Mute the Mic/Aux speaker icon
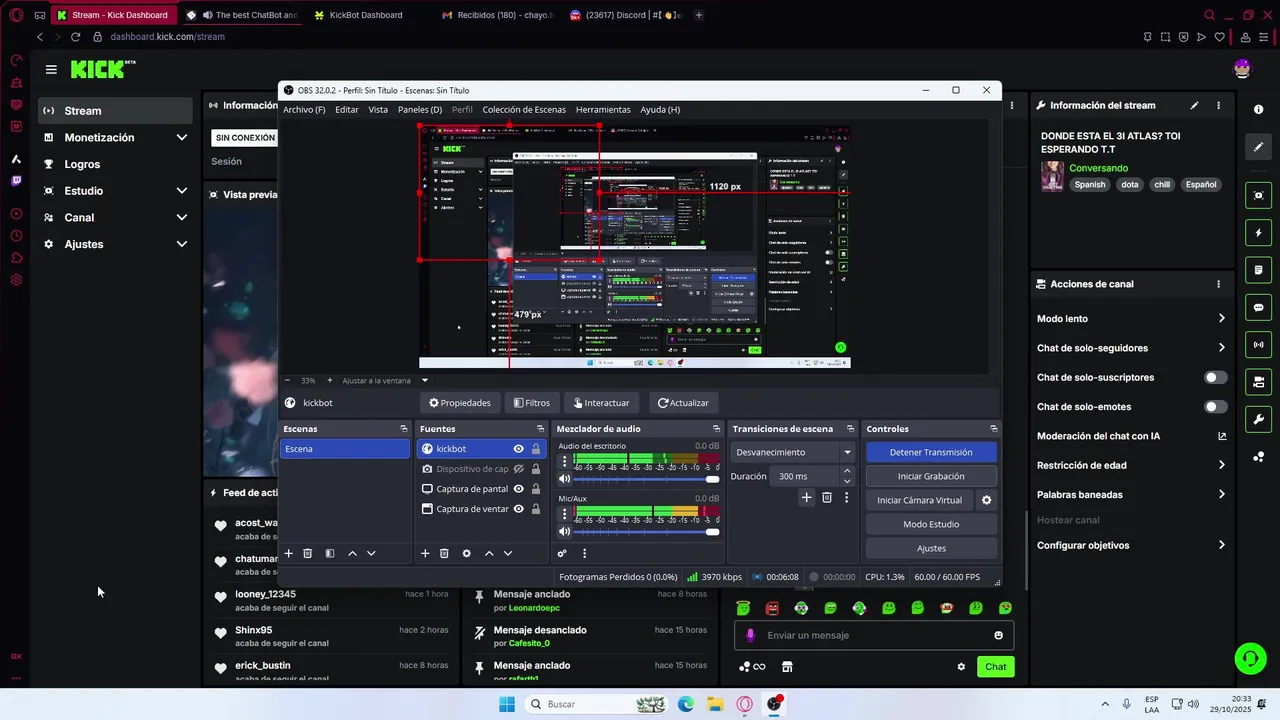The height and width of the screenshot is (720, 1280). [564, 531]
